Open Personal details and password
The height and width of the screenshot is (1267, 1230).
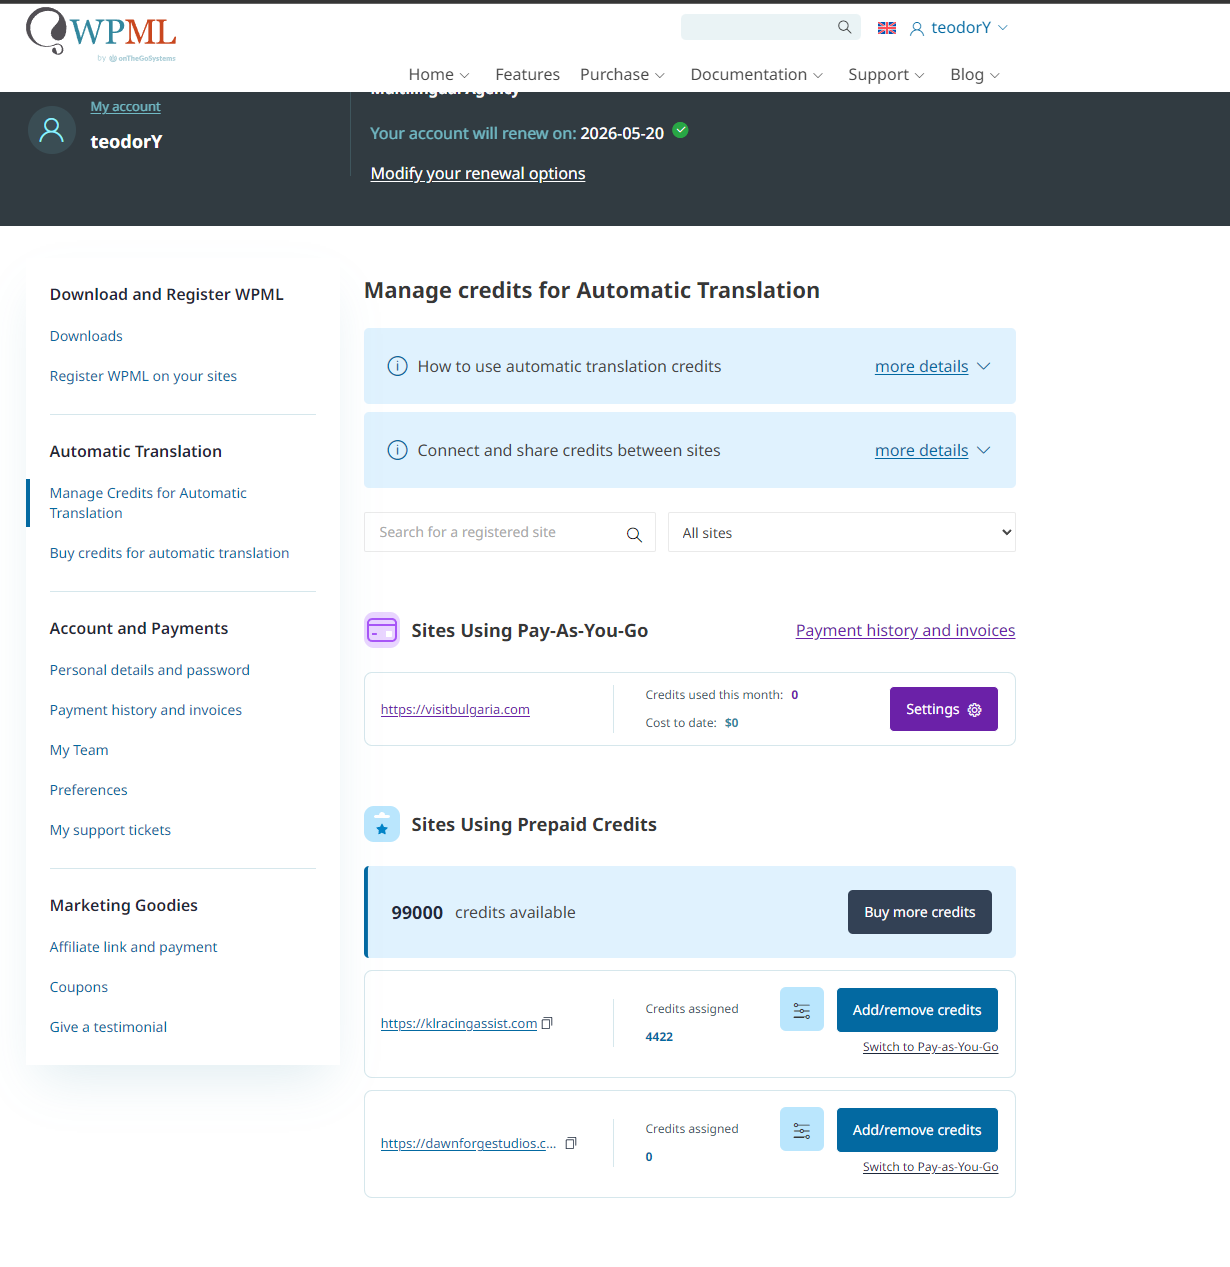tap(150, 670)
